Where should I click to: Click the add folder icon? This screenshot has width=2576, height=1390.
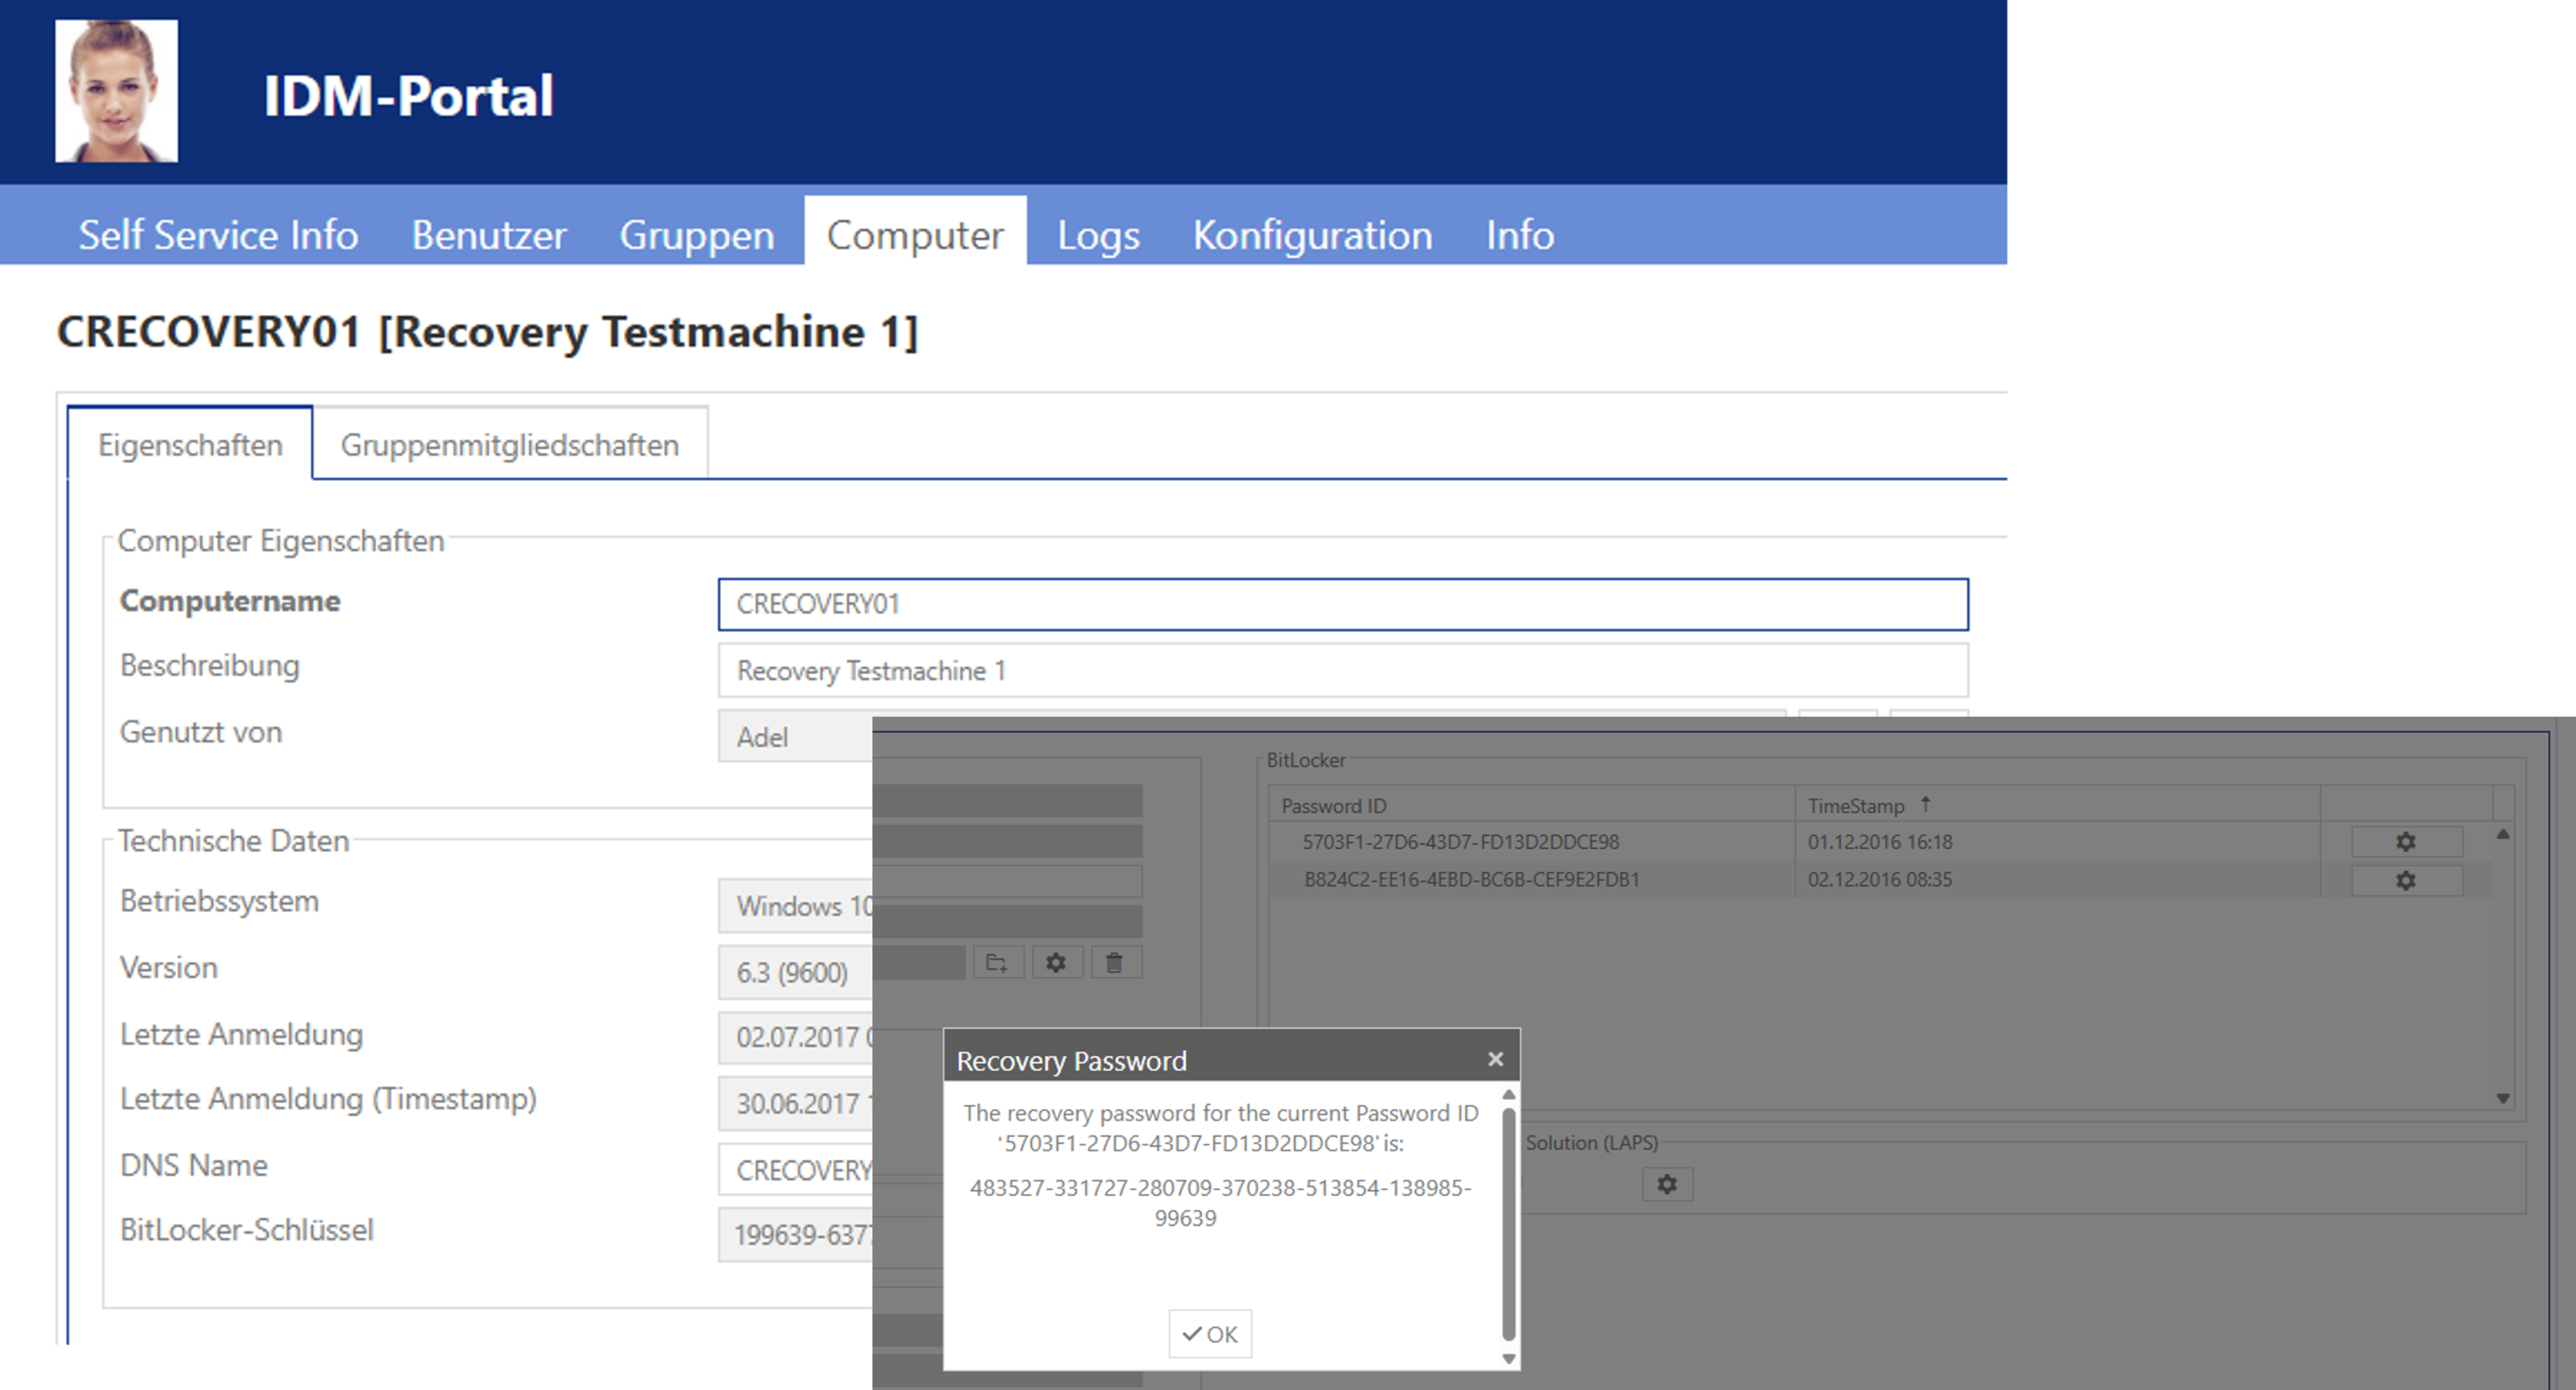coord(998,962)
